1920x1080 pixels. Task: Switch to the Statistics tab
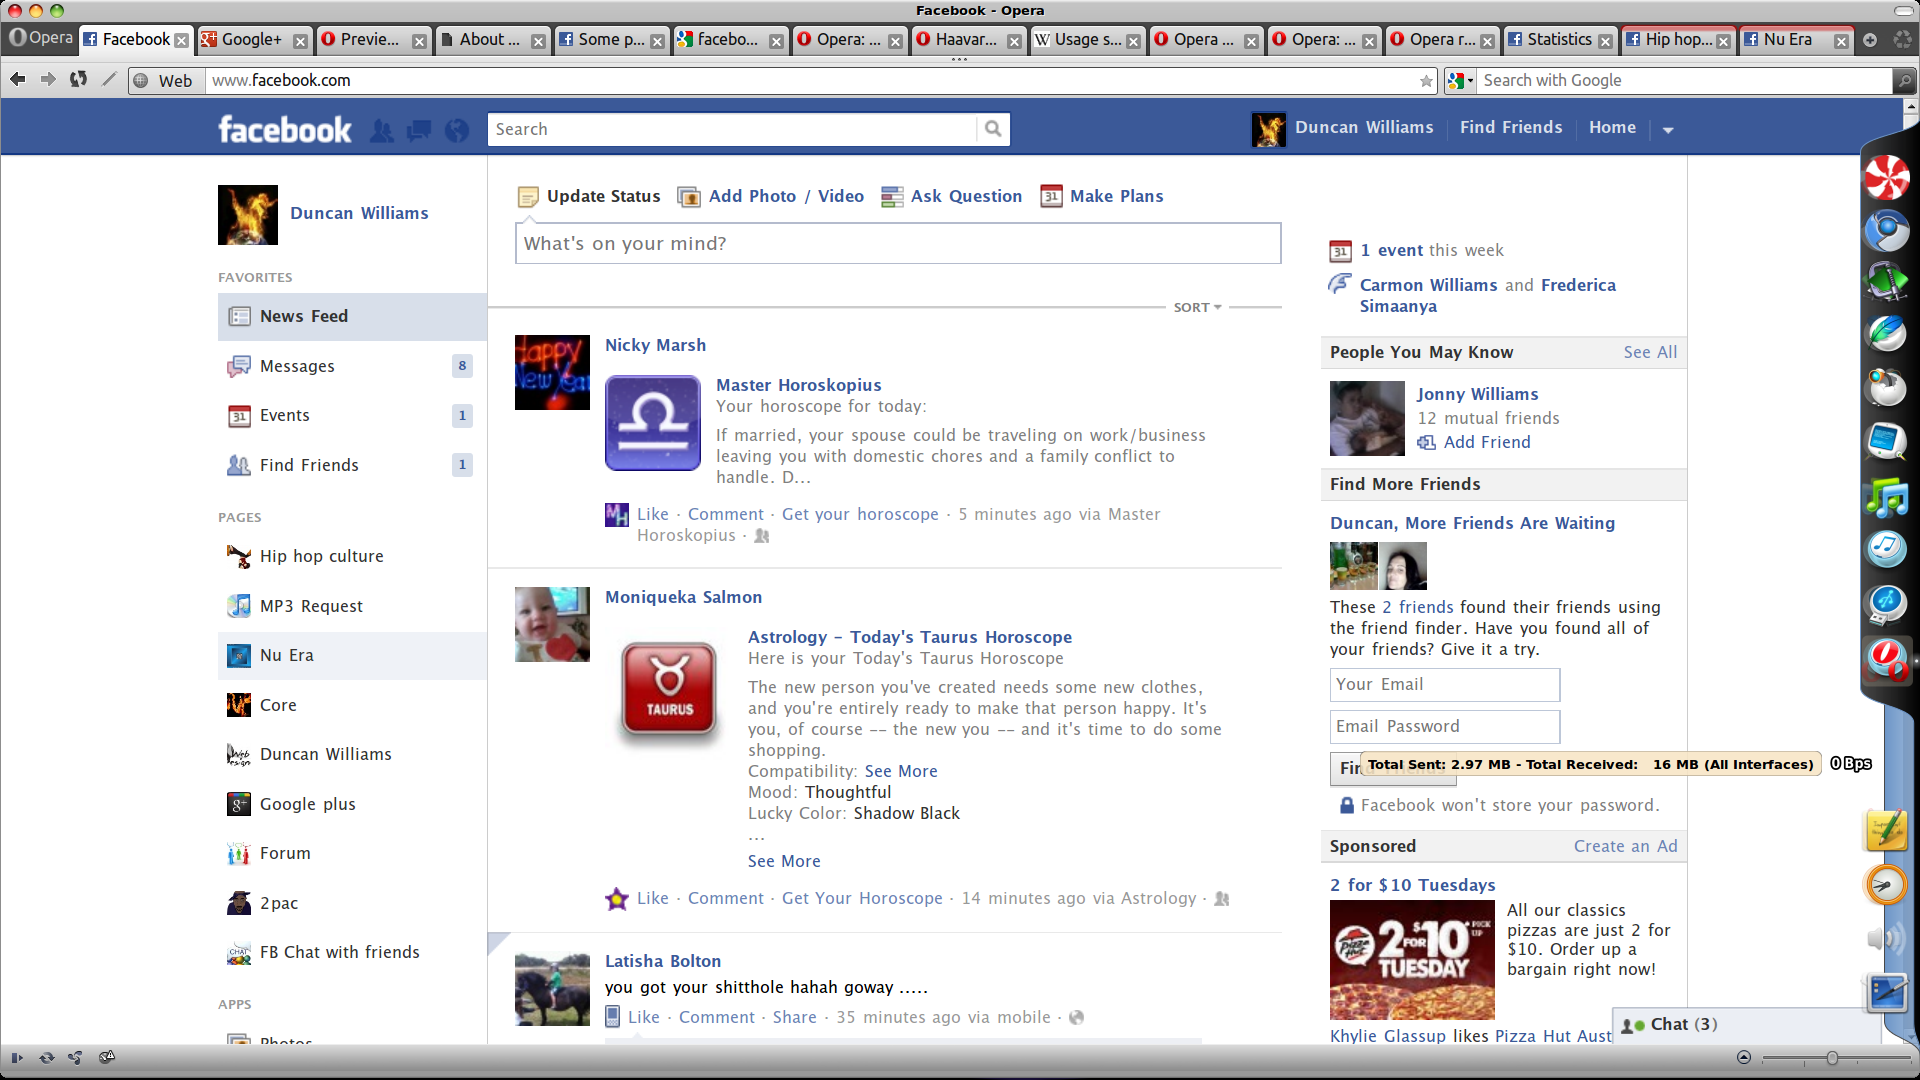[x=1558, y=40]
